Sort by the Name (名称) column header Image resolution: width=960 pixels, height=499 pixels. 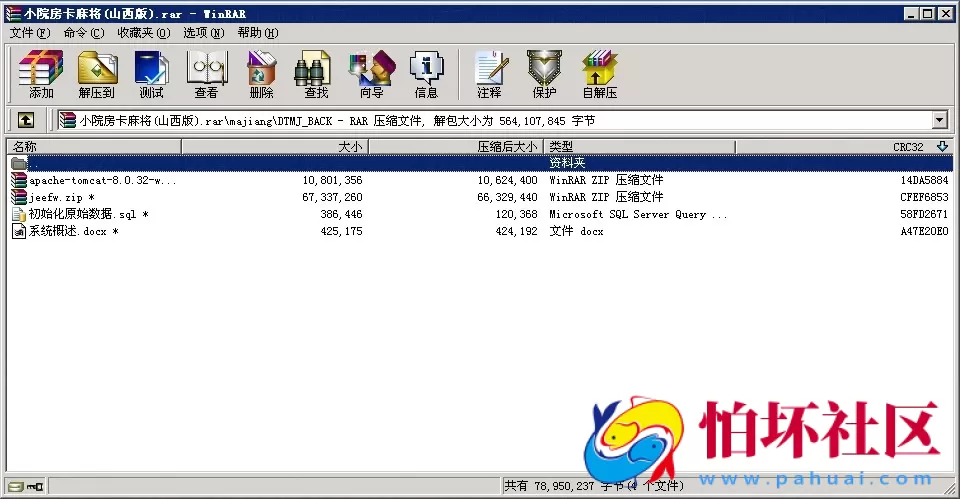click(x=95, y=147)
